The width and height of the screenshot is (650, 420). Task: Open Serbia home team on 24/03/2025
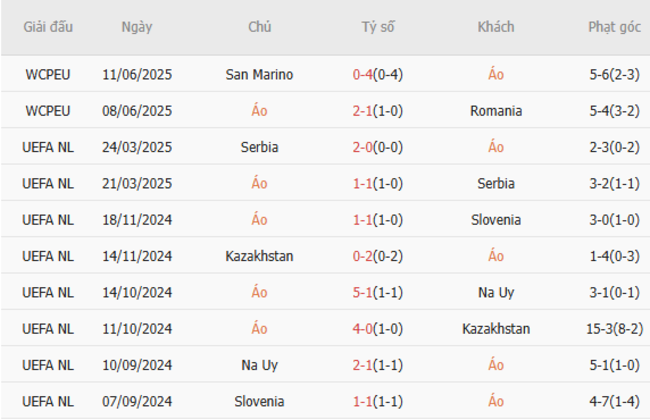point(259,147)
